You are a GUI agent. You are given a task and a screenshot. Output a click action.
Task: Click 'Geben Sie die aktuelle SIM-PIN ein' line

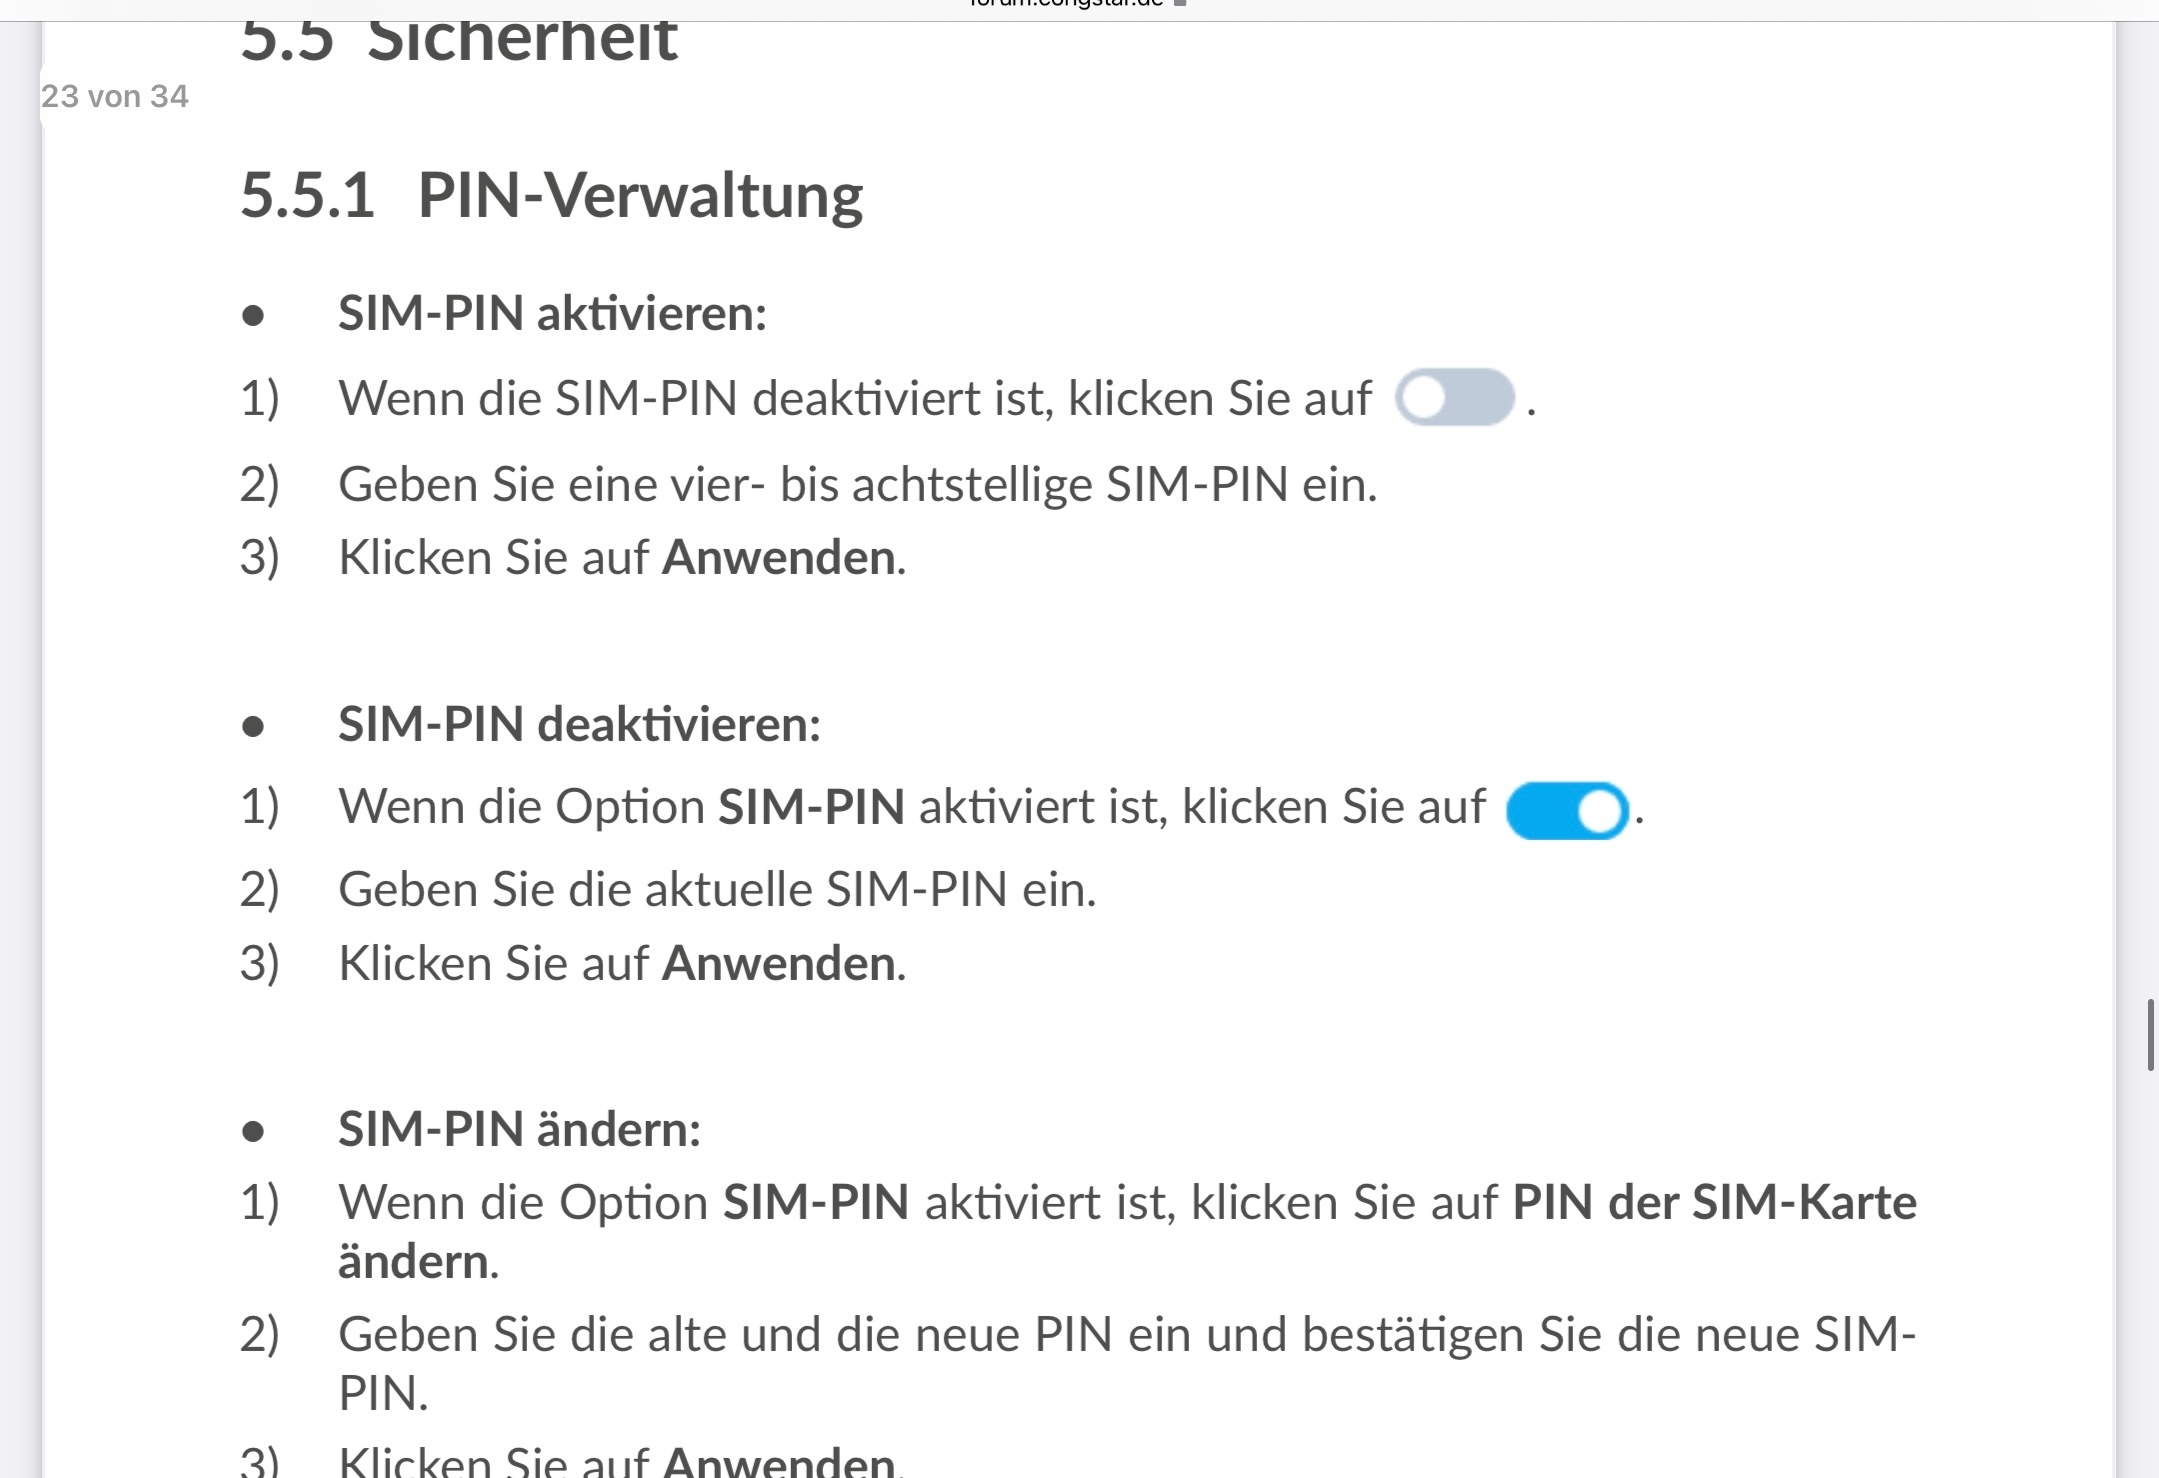pyautogui.click(x=717, y=889)
